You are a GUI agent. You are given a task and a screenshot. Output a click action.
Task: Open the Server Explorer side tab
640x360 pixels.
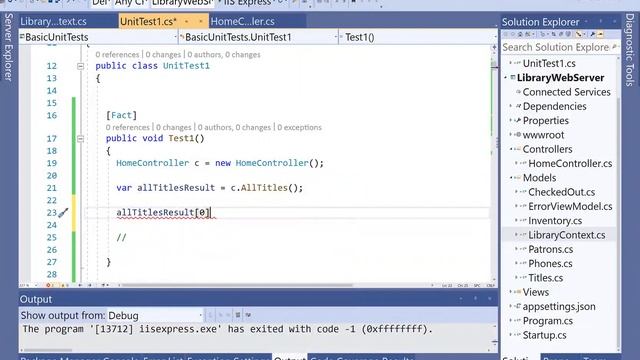point(8,47)
